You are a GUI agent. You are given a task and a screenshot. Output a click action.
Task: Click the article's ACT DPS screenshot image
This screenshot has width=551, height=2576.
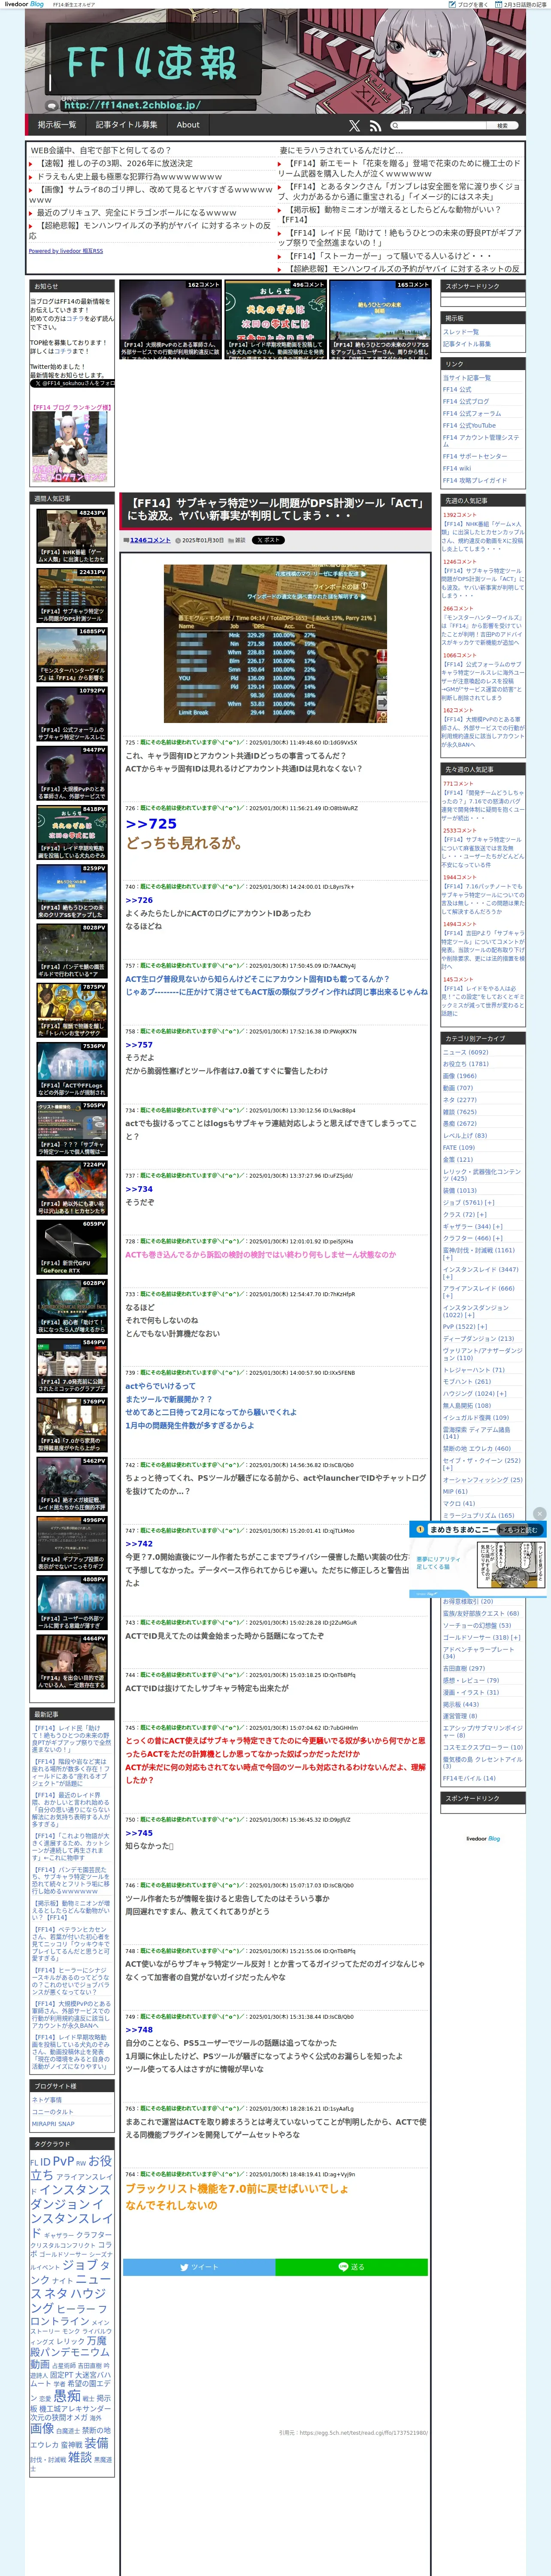[276, 643]
